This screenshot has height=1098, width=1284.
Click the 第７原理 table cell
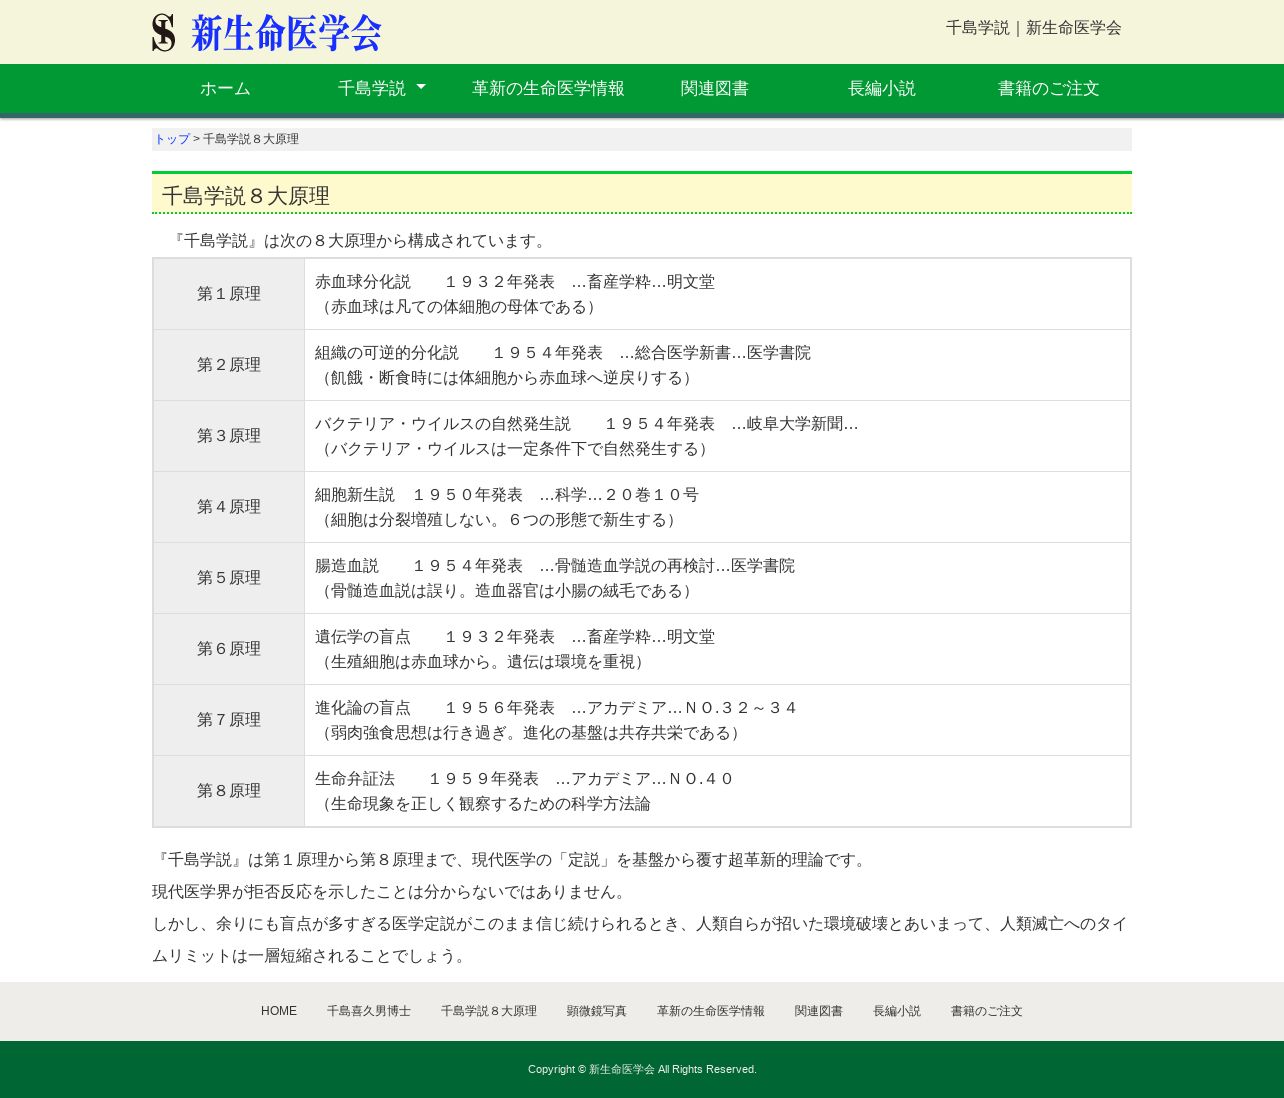[x=229, y=720]
